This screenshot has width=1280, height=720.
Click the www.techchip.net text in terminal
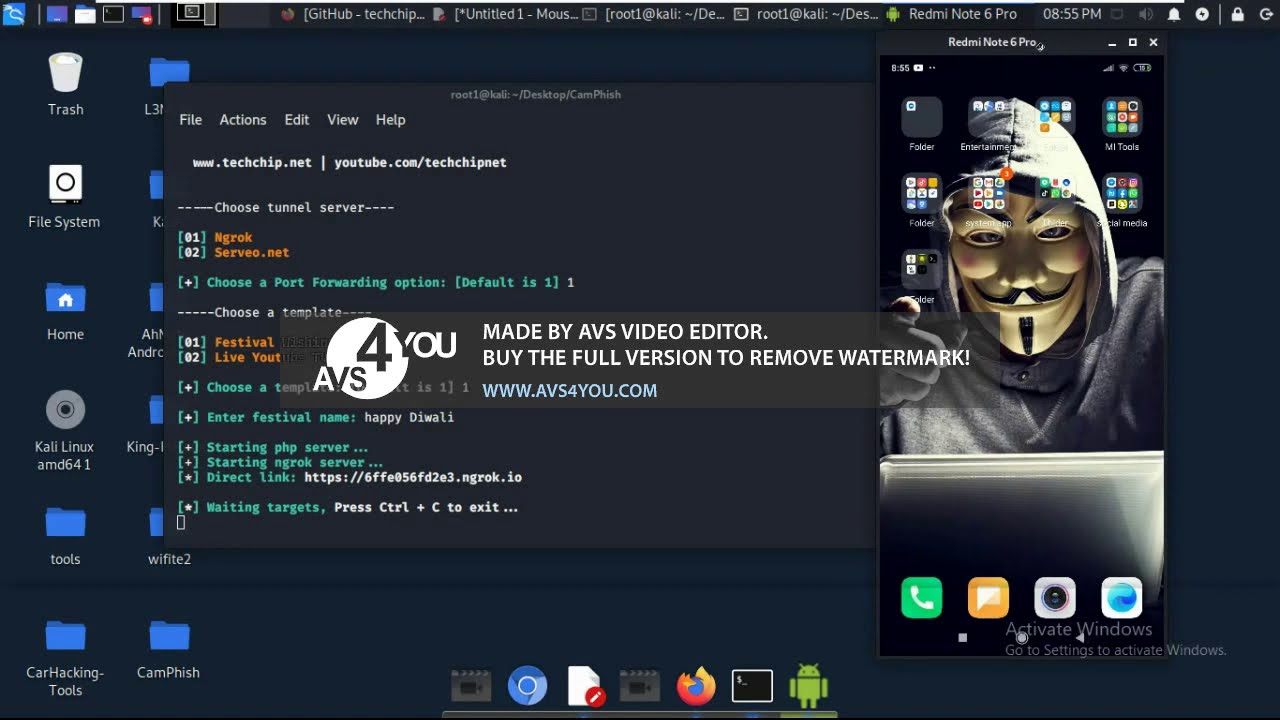pyautogui.click(x=252, y=162)
